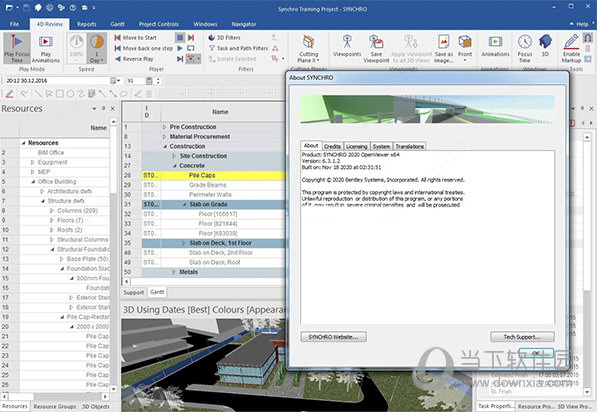Activate Play Focus Time mode
Viewport: 597px width, 412px height.
point(16,48)
